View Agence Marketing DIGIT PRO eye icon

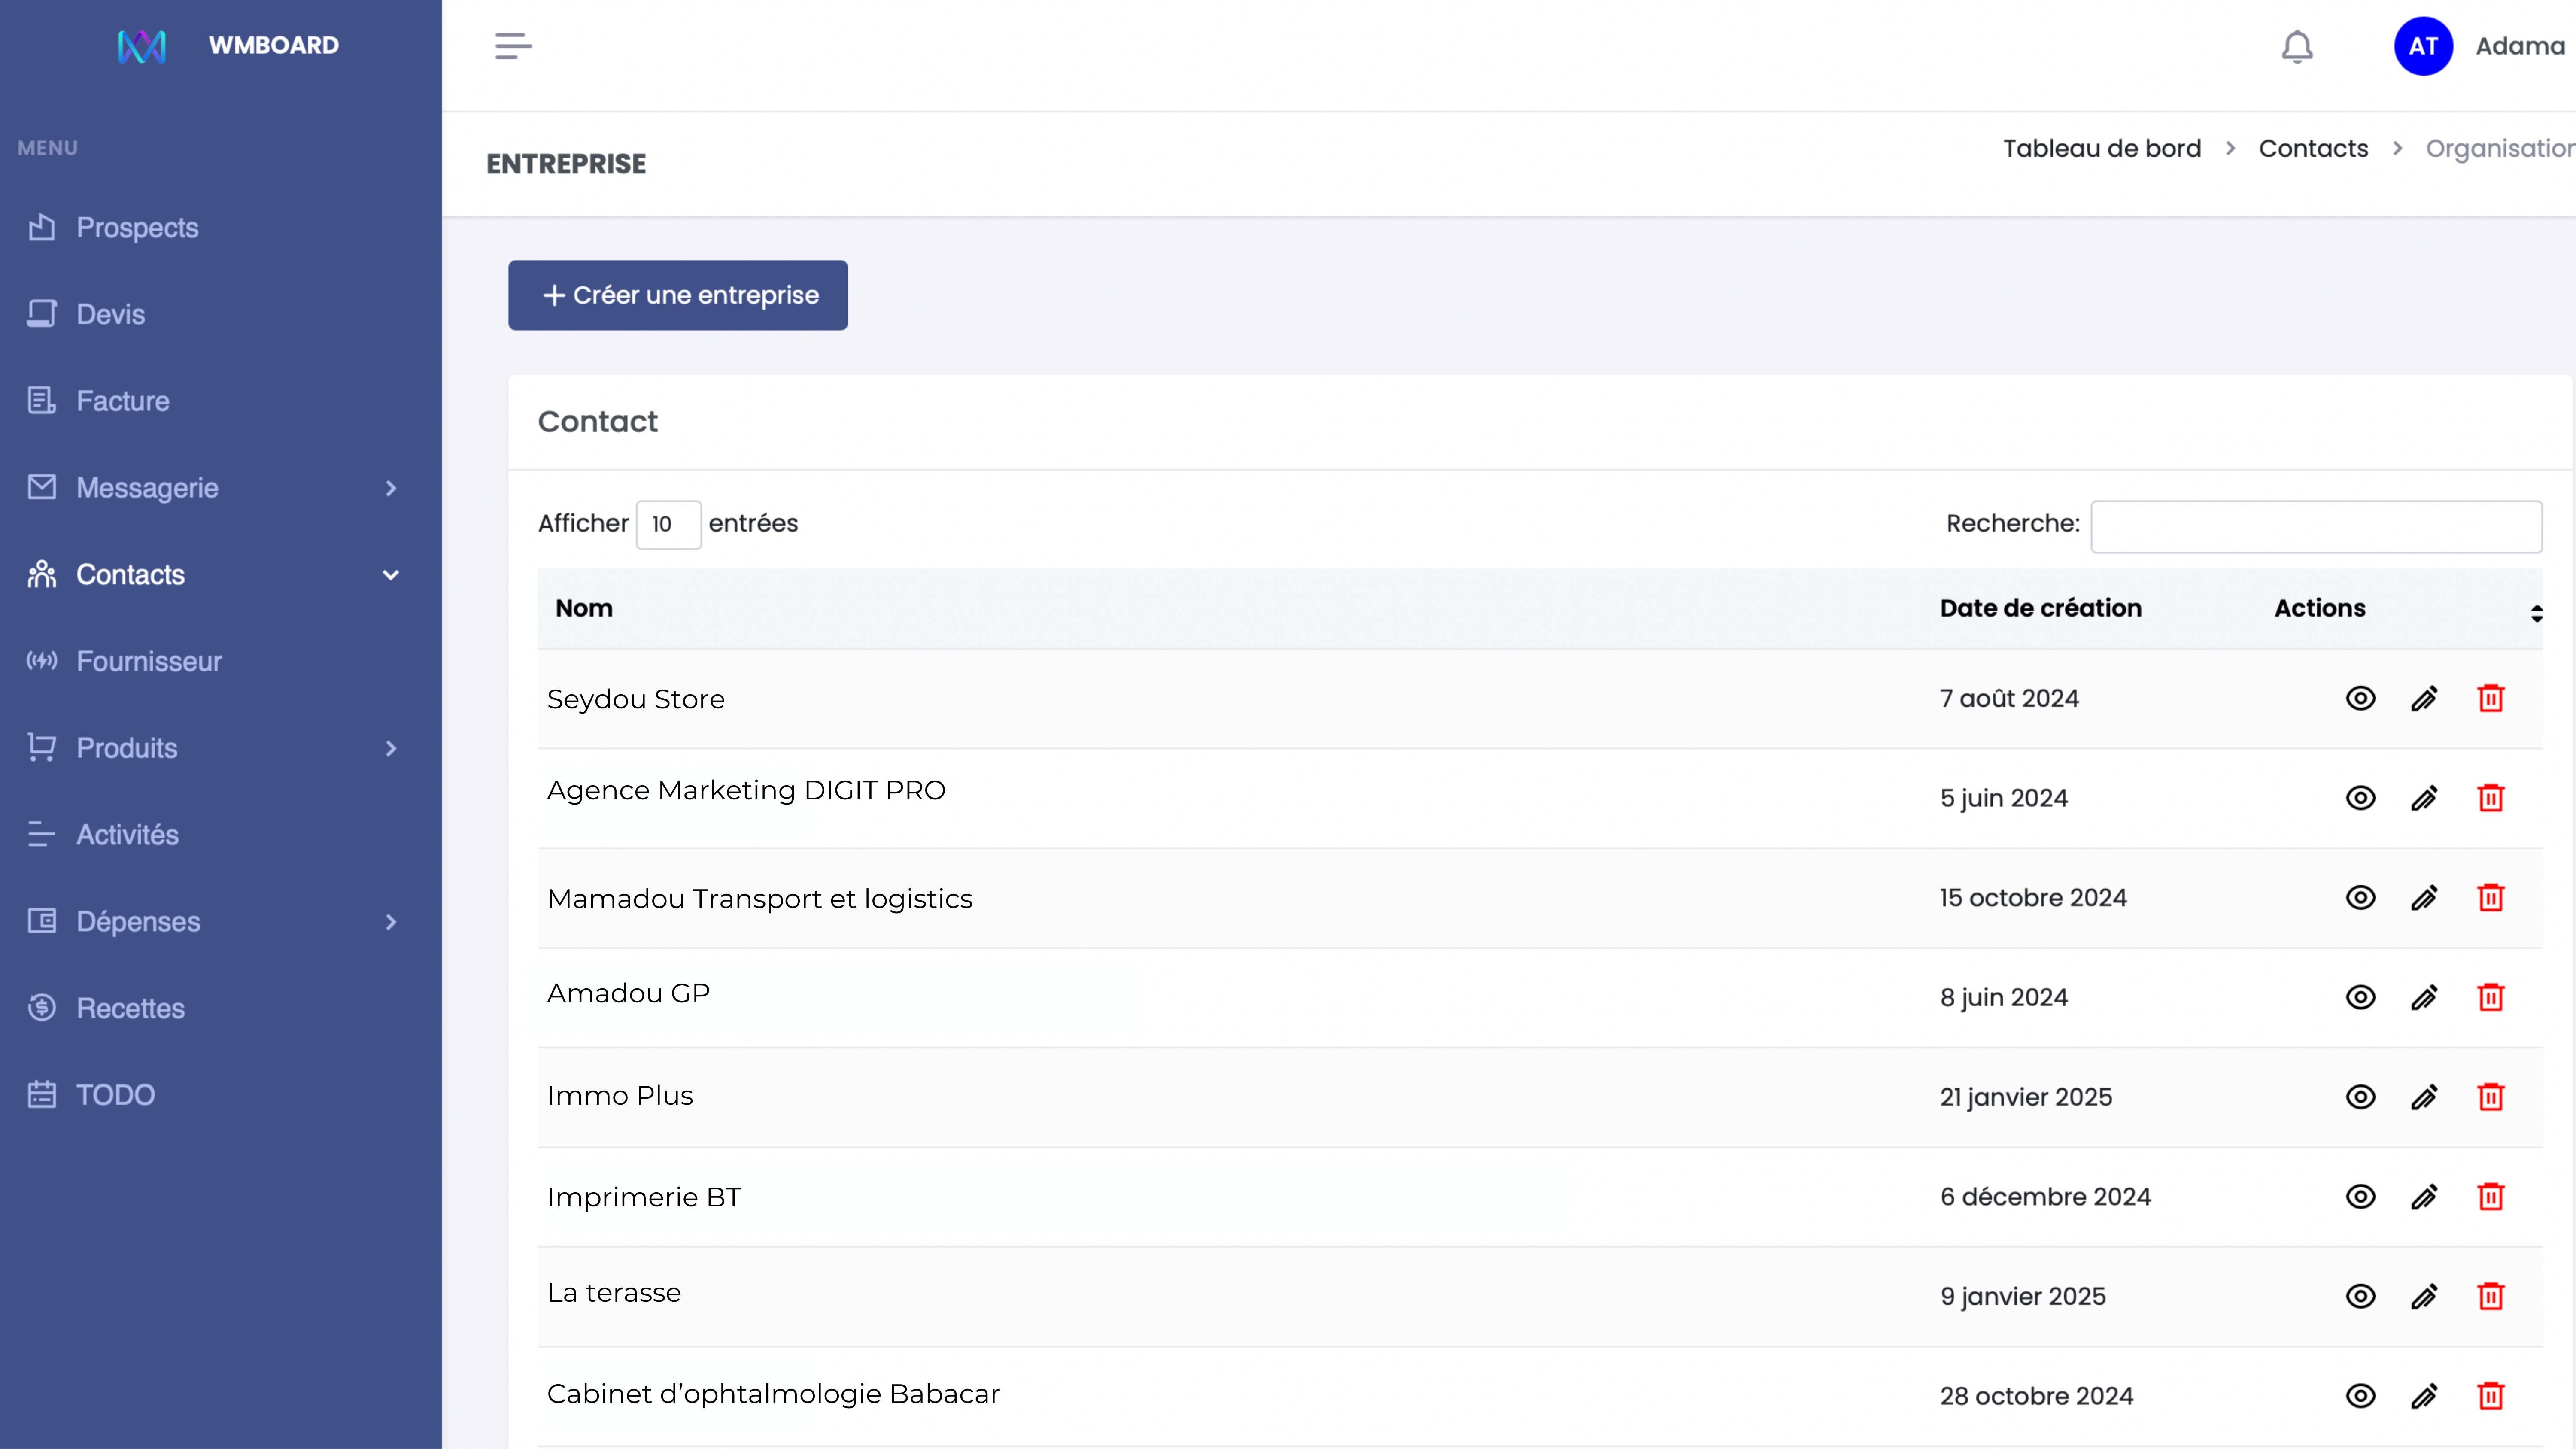2360,798
